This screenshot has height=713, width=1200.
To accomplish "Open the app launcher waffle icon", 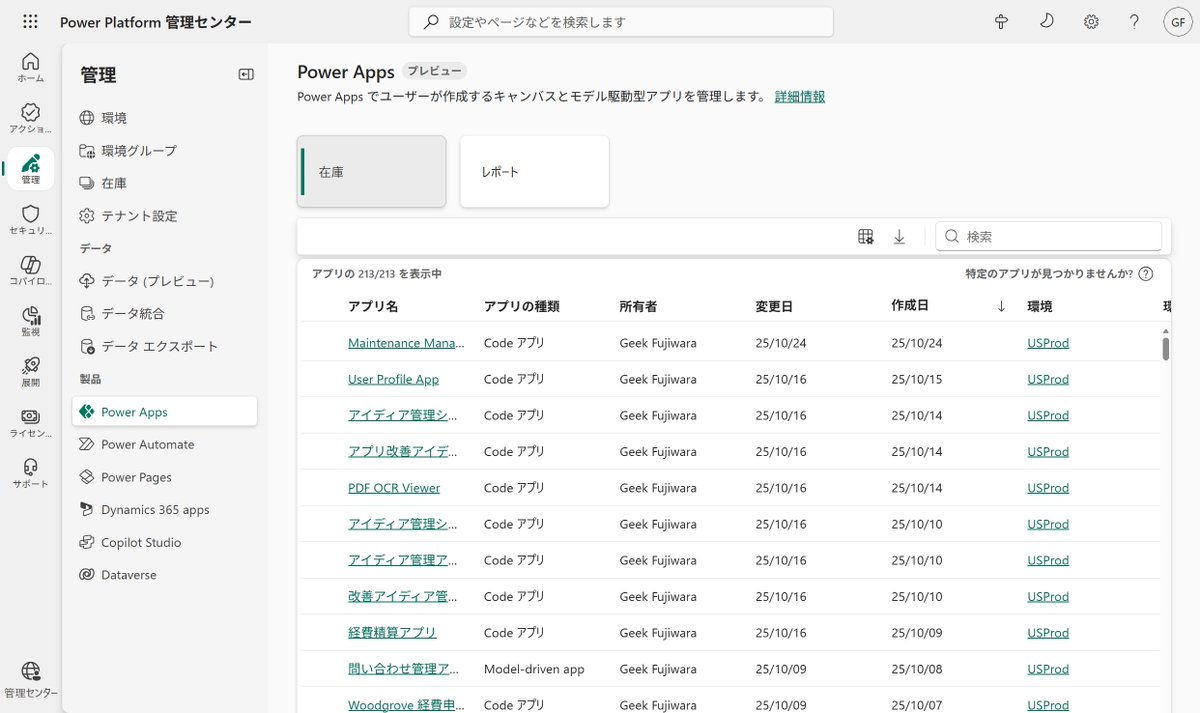I will pyautogui.click(x=30, y=21).
